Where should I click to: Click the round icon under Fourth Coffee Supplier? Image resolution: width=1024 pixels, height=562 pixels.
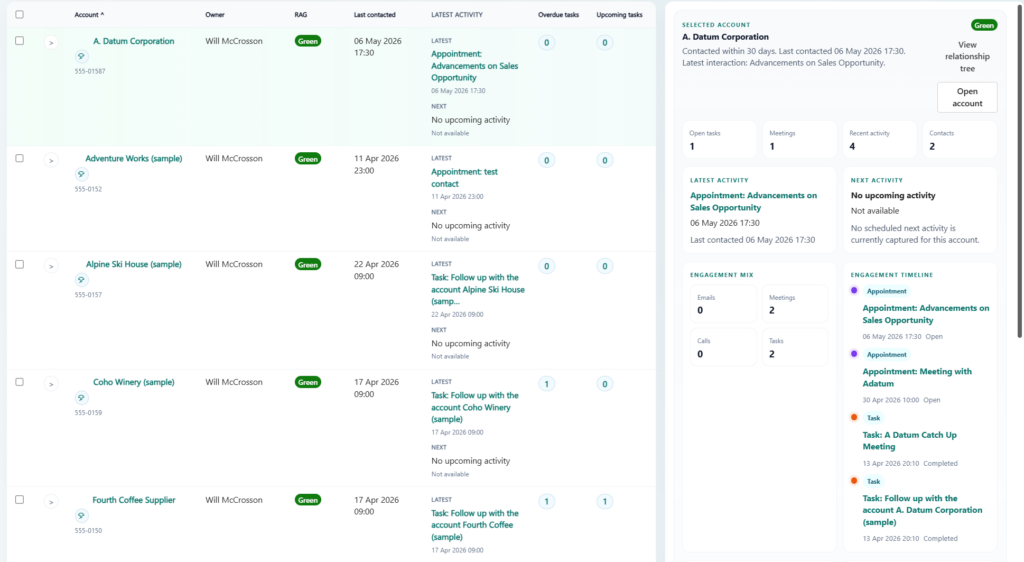[x=81, y=516]
